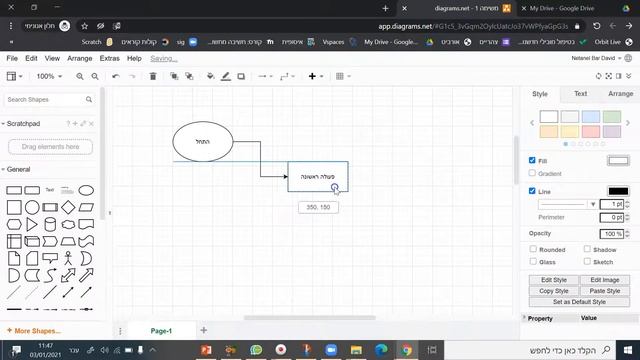The image size is (640, 360).
Task: Click the search magnifier in Search Shapes
Action: (x=89, y=100)
